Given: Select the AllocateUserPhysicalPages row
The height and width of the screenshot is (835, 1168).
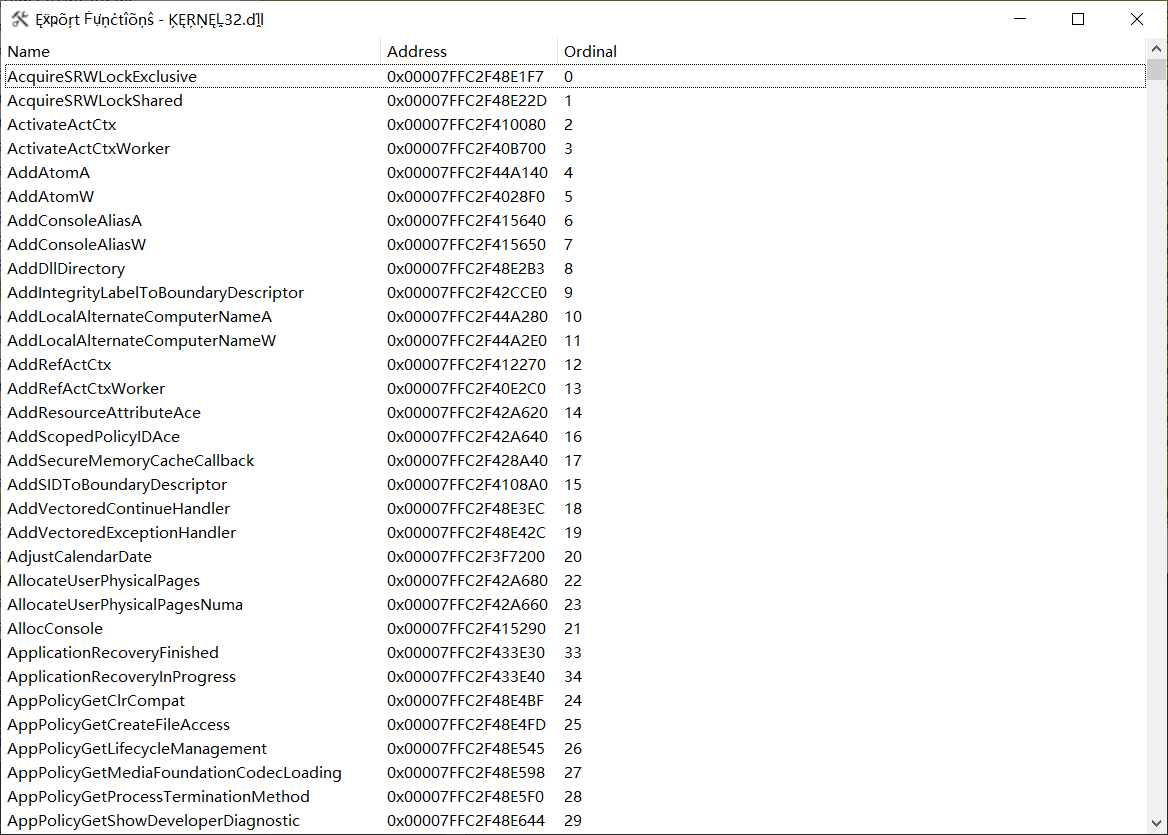Looking at the screenshot, I should (x=575, y=580).
